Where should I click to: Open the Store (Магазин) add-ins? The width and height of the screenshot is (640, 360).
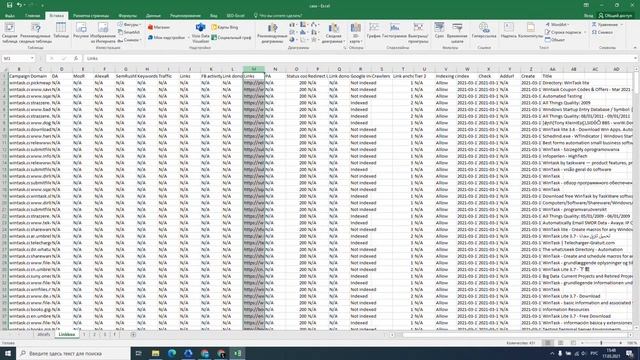coord(159,27)
